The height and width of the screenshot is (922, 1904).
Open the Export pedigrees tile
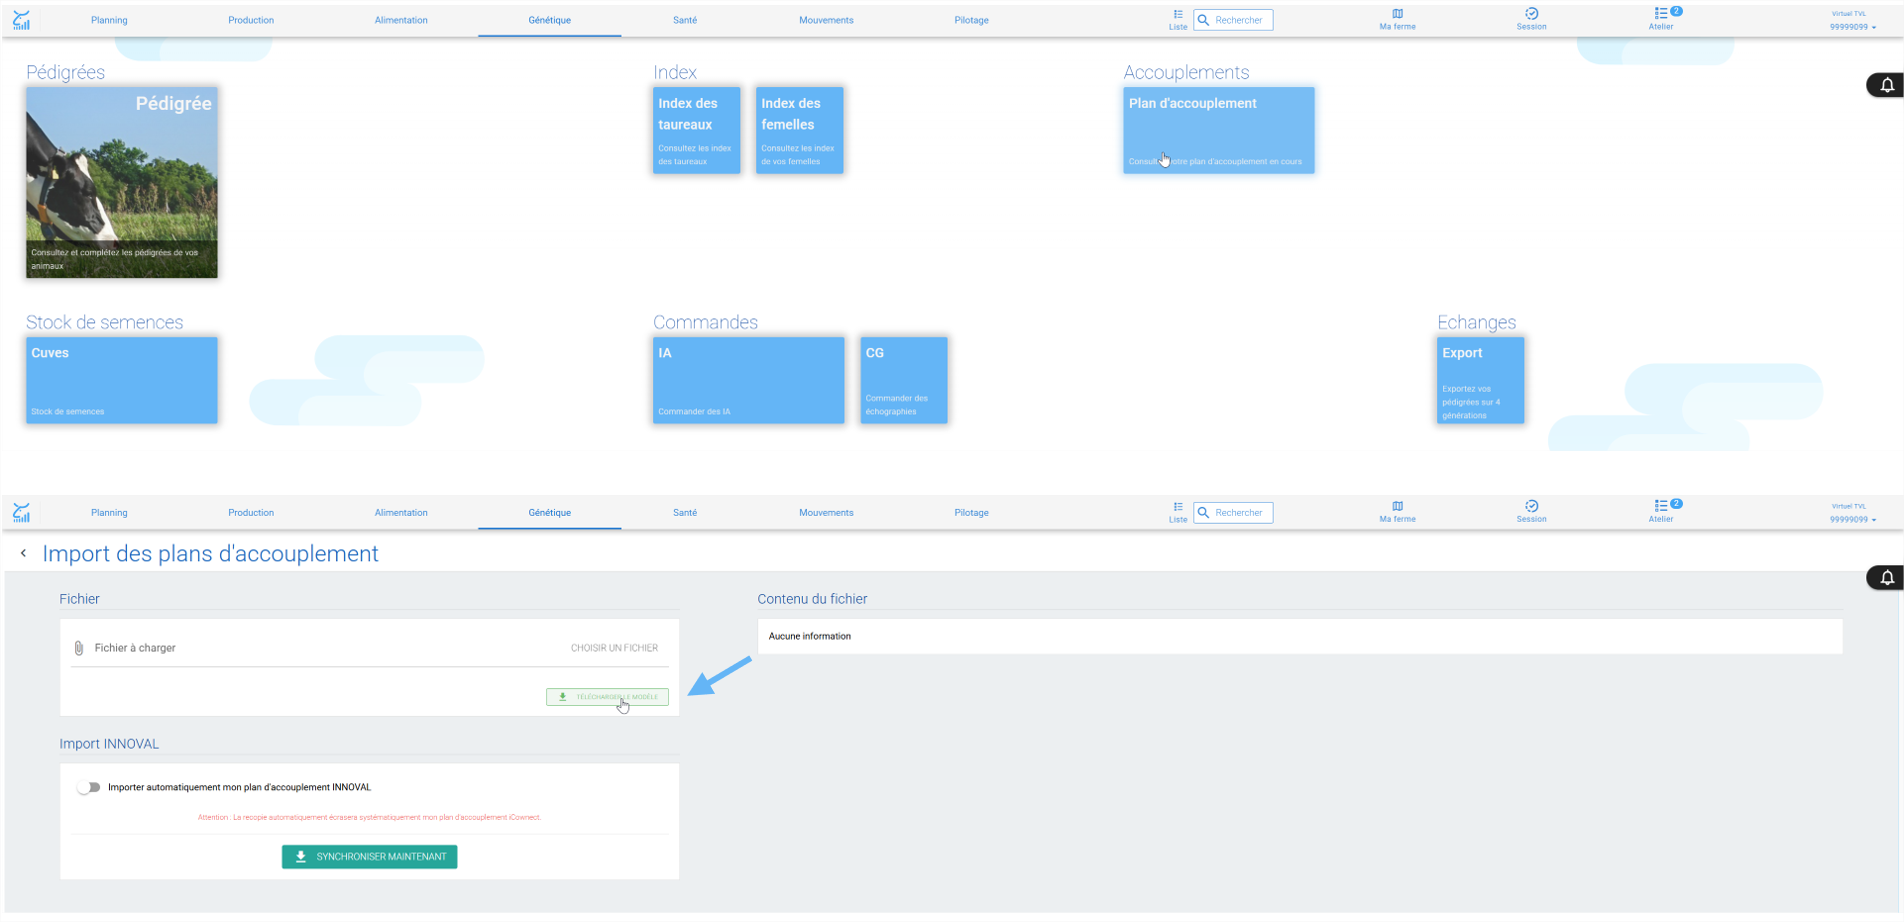pos(1481,380)
